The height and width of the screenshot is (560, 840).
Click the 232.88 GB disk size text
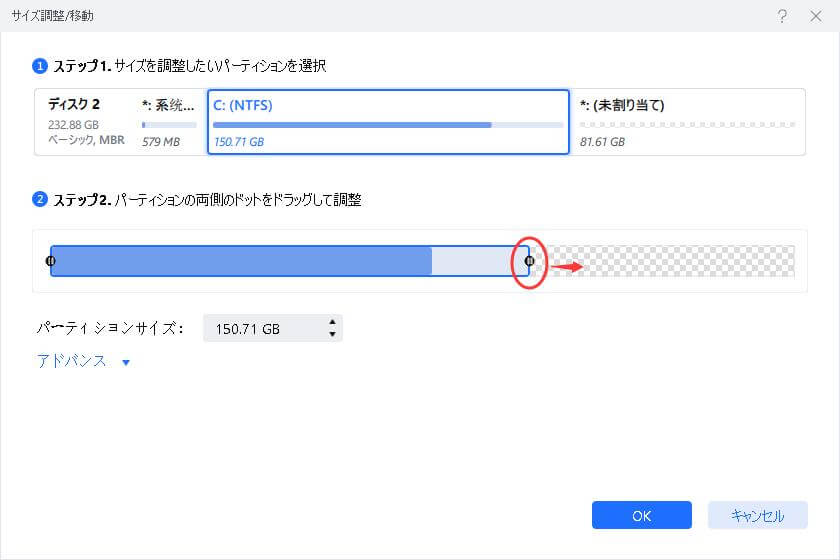pos(73,125)
